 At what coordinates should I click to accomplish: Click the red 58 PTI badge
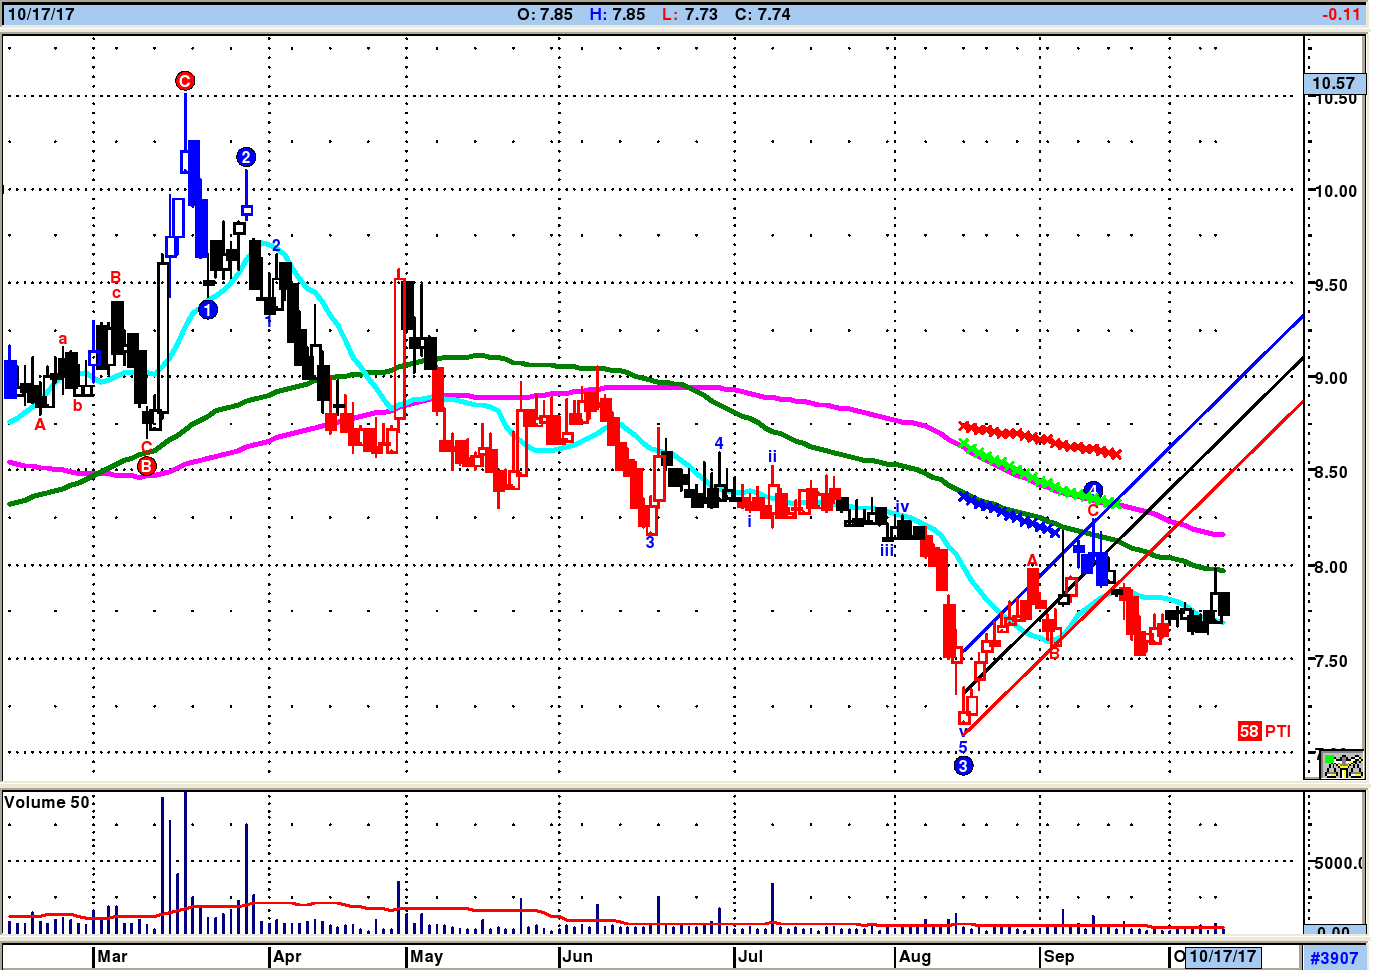click(1249, 731)
